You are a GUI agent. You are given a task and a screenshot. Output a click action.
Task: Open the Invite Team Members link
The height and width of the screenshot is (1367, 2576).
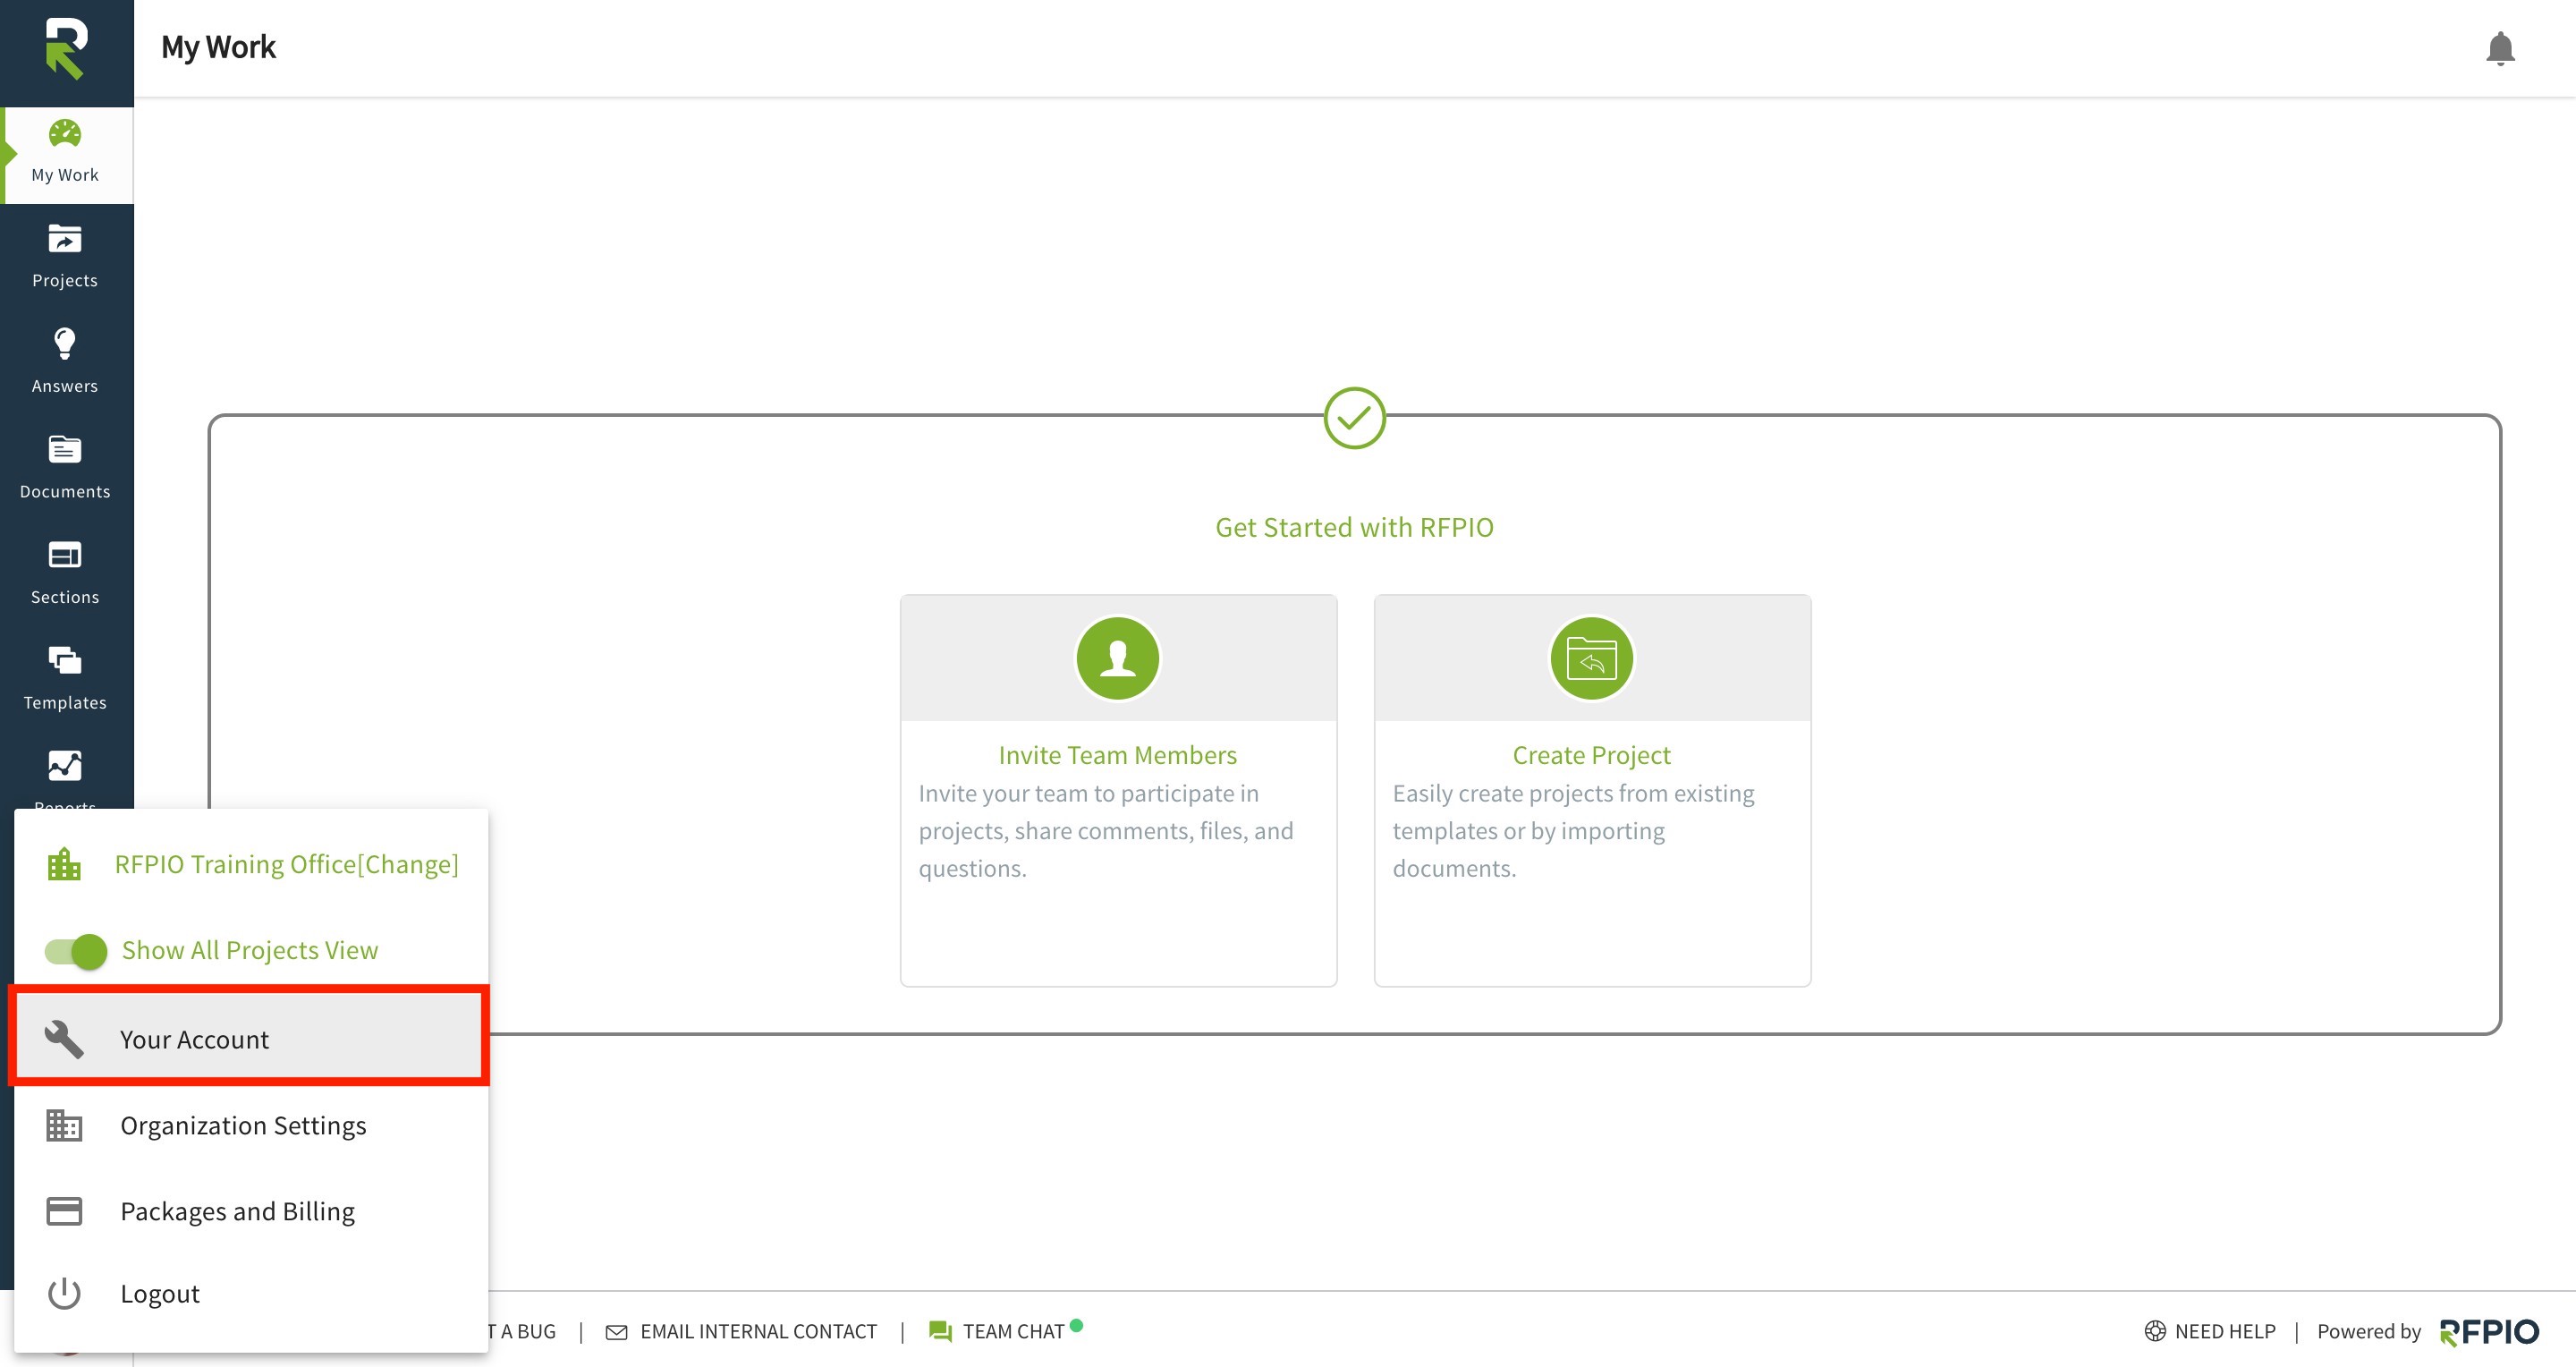1118,755
